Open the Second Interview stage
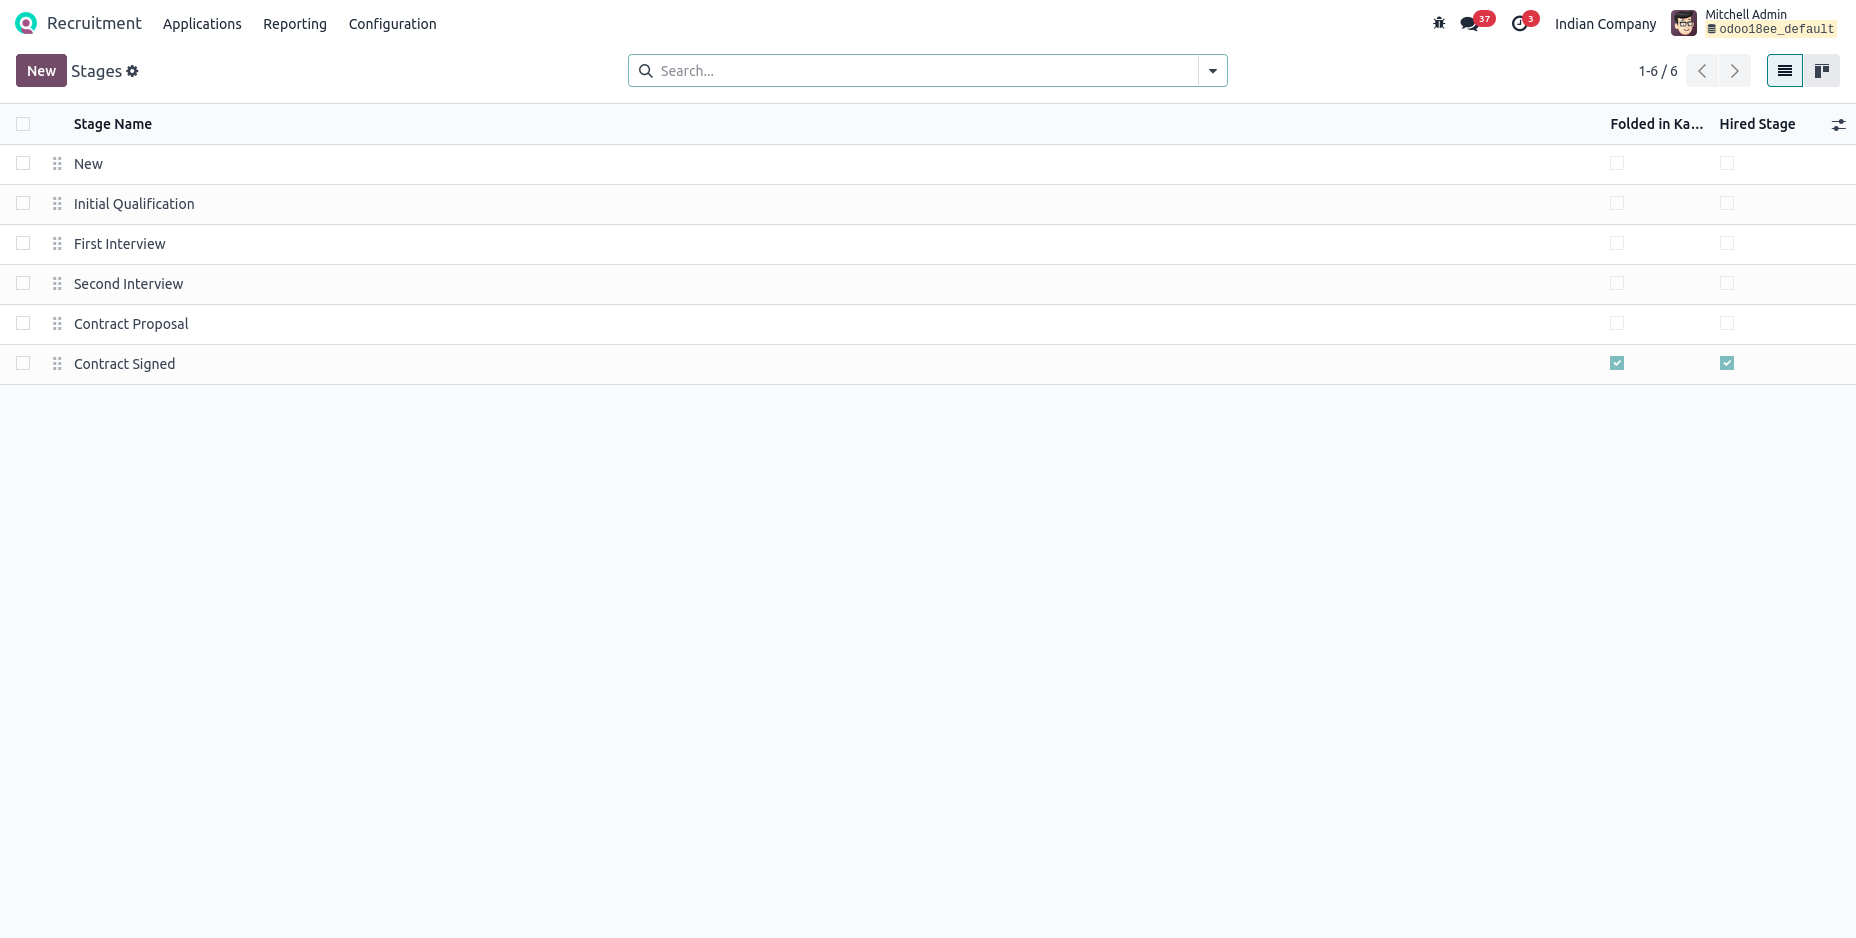The image size is (1856, 938). (x=129, y=284)
